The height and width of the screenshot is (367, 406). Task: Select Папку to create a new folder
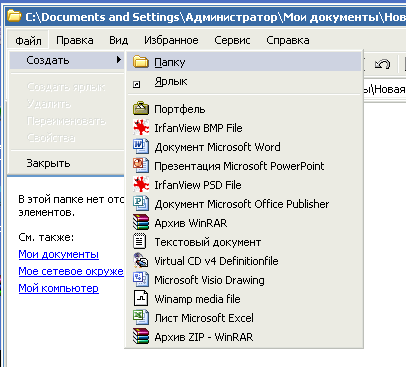[244, 62]
